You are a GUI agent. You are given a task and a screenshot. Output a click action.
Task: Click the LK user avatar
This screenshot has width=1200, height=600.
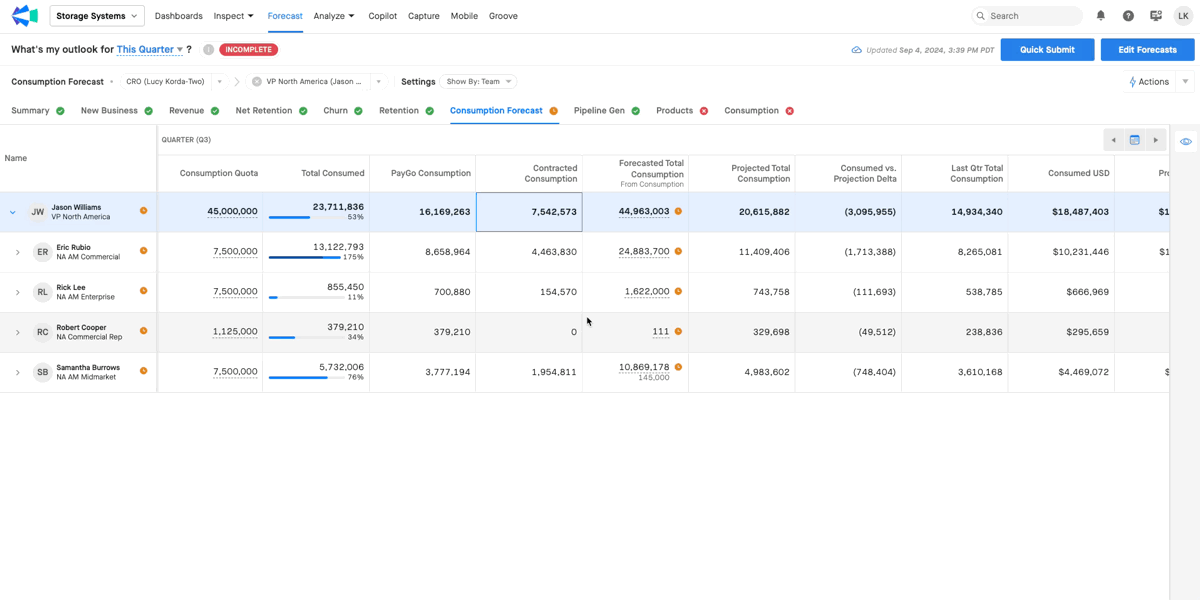pos(1183,16)
